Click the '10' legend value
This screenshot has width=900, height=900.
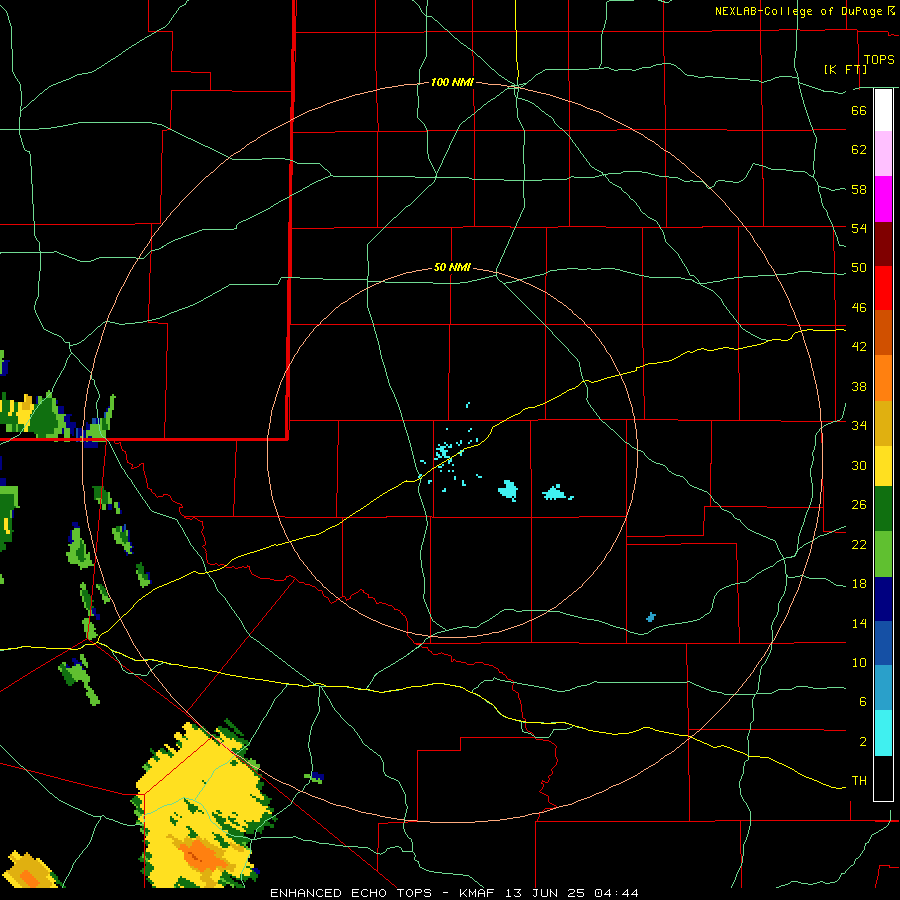pos(859,663)
